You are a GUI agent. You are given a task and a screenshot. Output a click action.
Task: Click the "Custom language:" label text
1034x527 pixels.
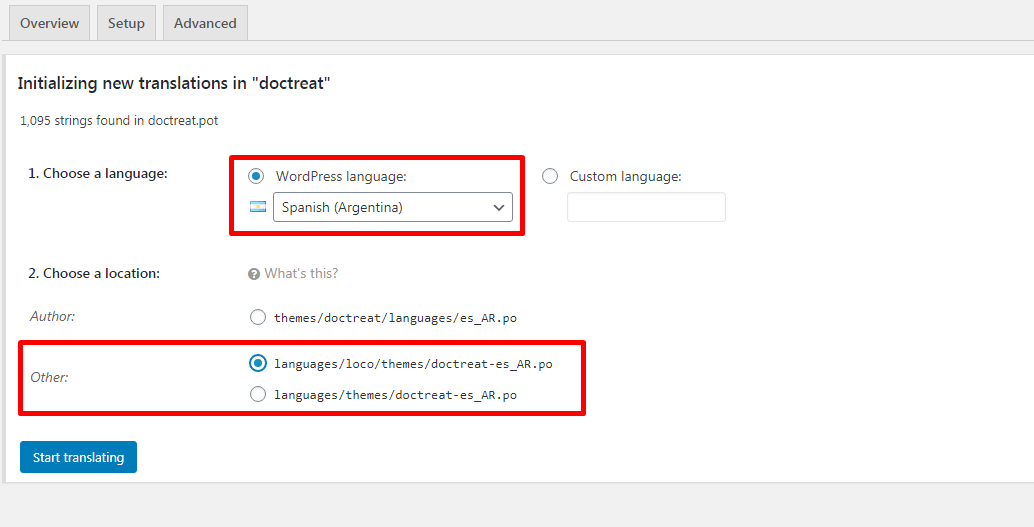tap(626, 177)
